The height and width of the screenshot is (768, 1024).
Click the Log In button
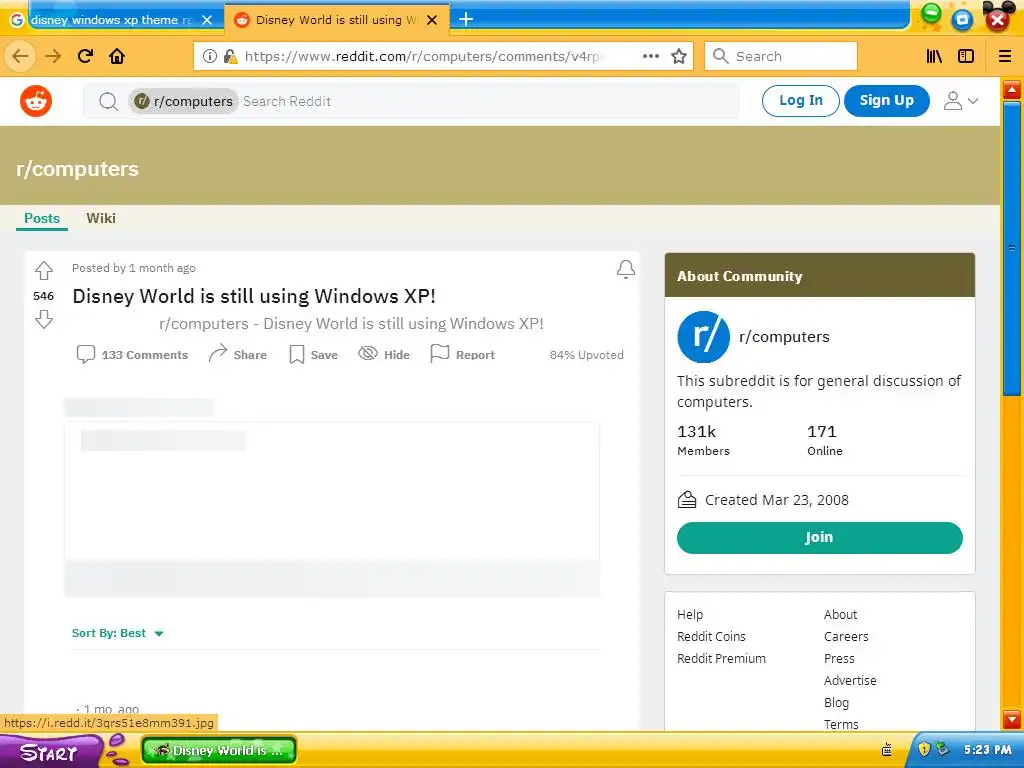point(801,101)
